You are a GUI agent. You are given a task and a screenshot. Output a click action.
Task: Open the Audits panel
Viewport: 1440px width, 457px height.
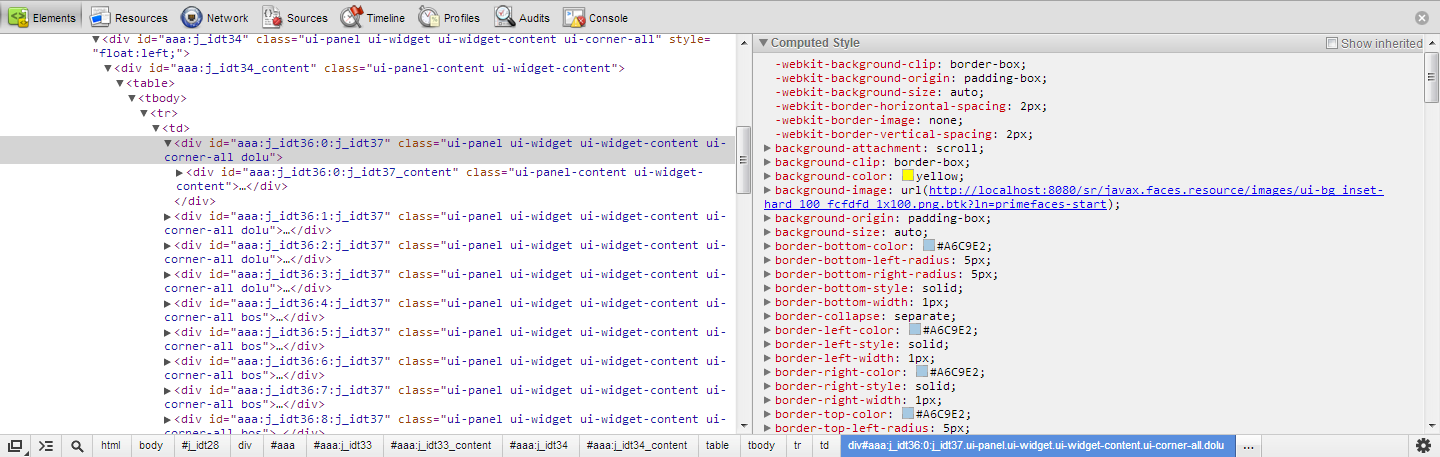tap(522, 17)
